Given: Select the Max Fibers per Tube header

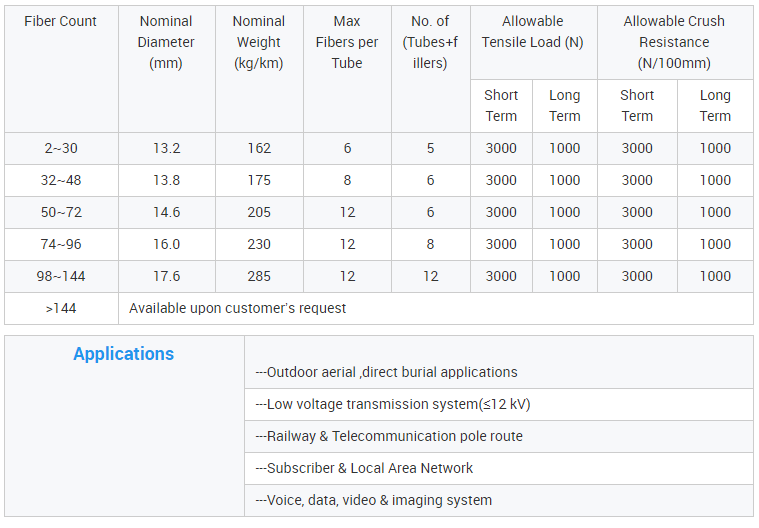Looking at the screenshot, I should point(347,42).
